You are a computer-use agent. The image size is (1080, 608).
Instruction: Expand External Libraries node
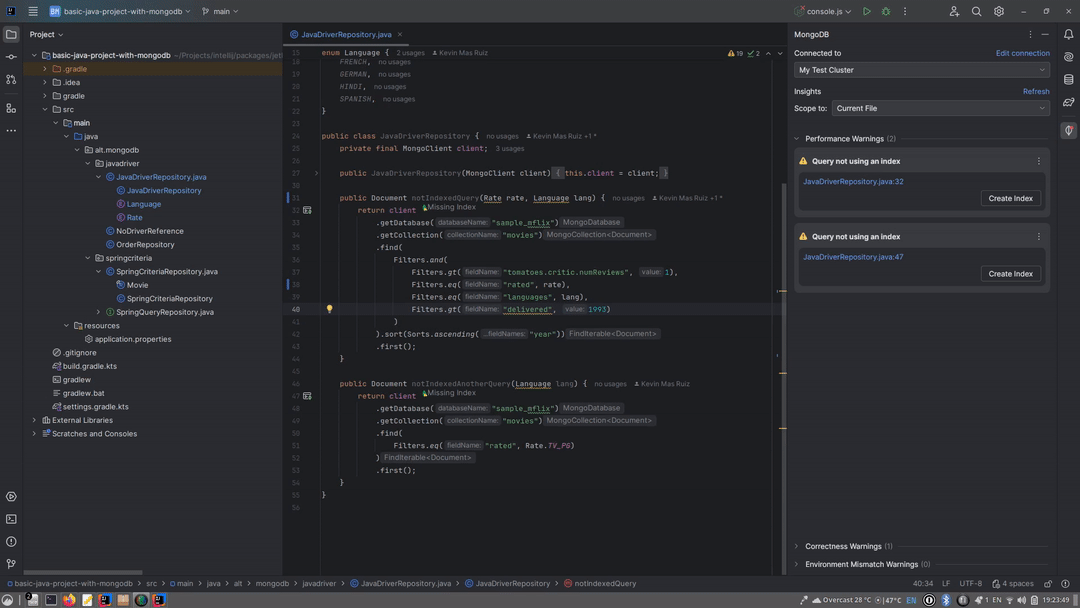(x=34, y=420)
